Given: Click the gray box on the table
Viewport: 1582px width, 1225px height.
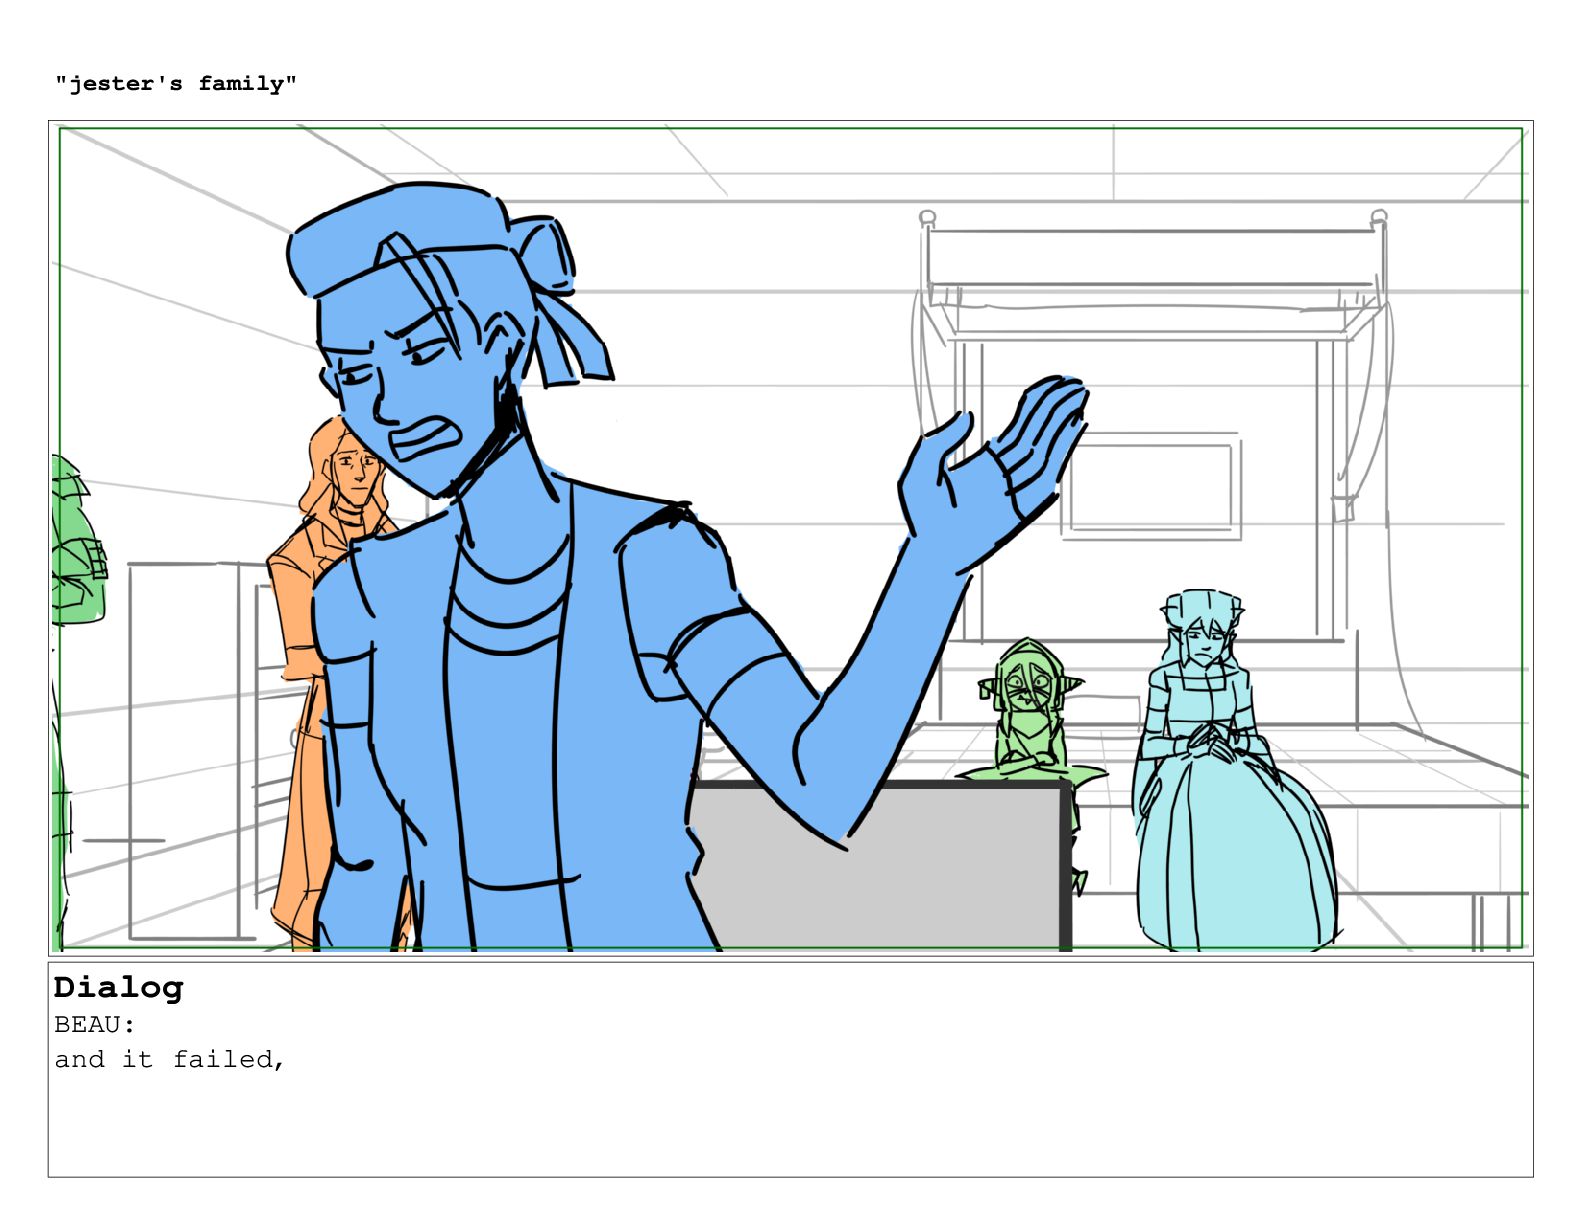Looking at the screenshot, I should click(x=880, y=866).
